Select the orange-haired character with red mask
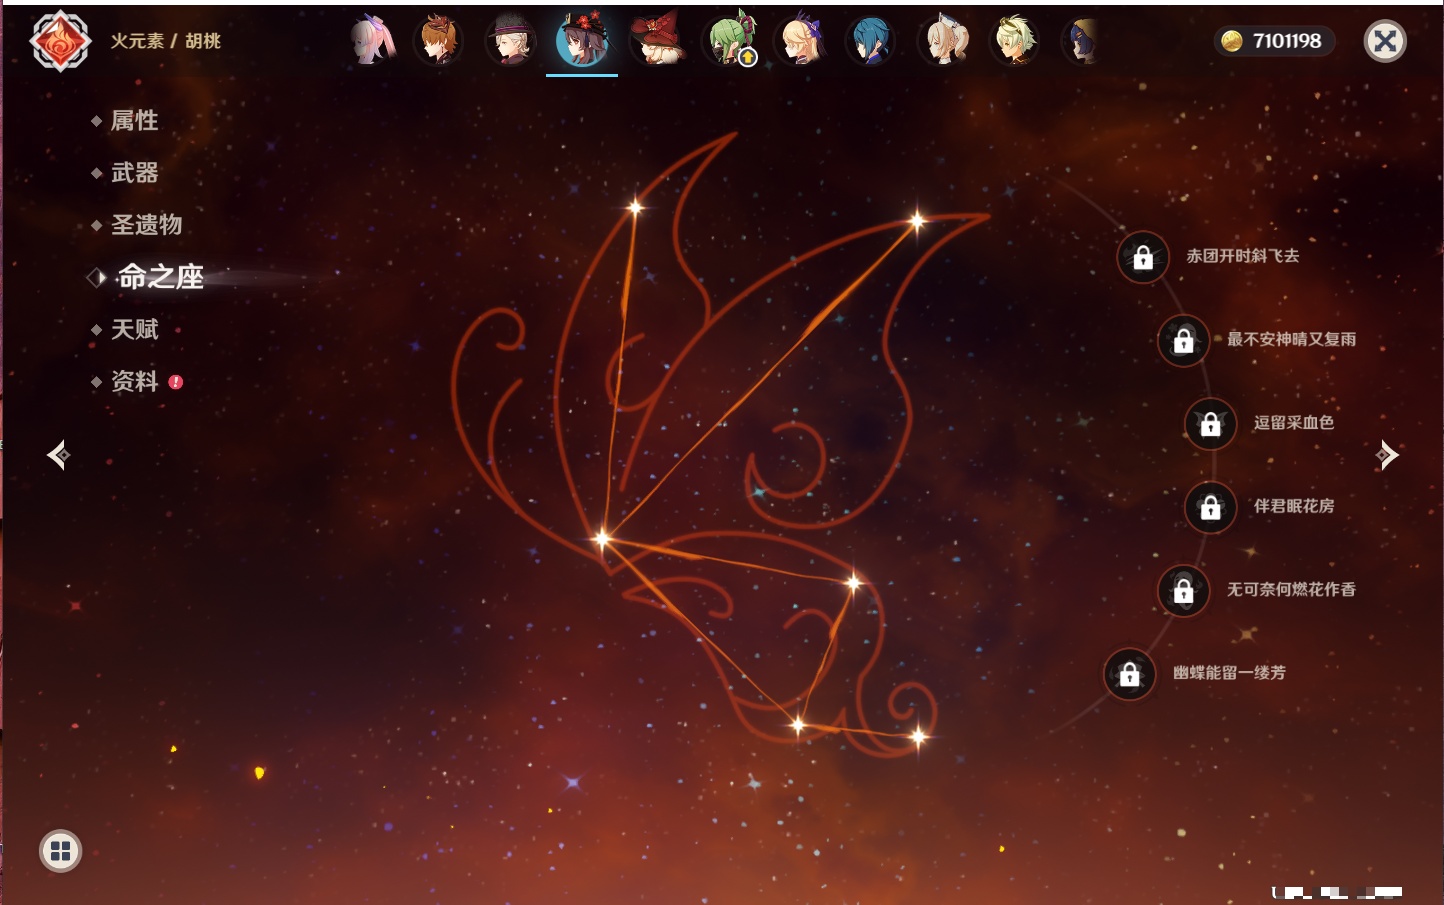This screenshot has width=1444, height=905. click(440, 41)
